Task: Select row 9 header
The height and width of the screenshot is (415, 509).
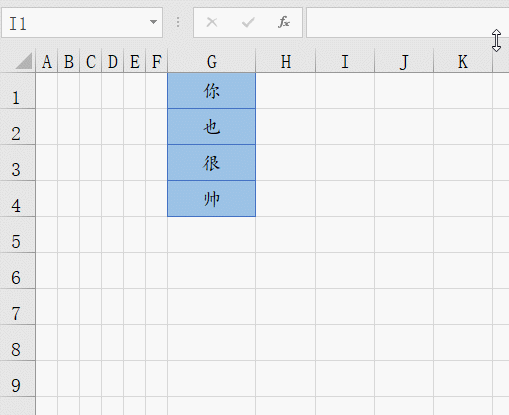Action: click(x=17, y=379)
